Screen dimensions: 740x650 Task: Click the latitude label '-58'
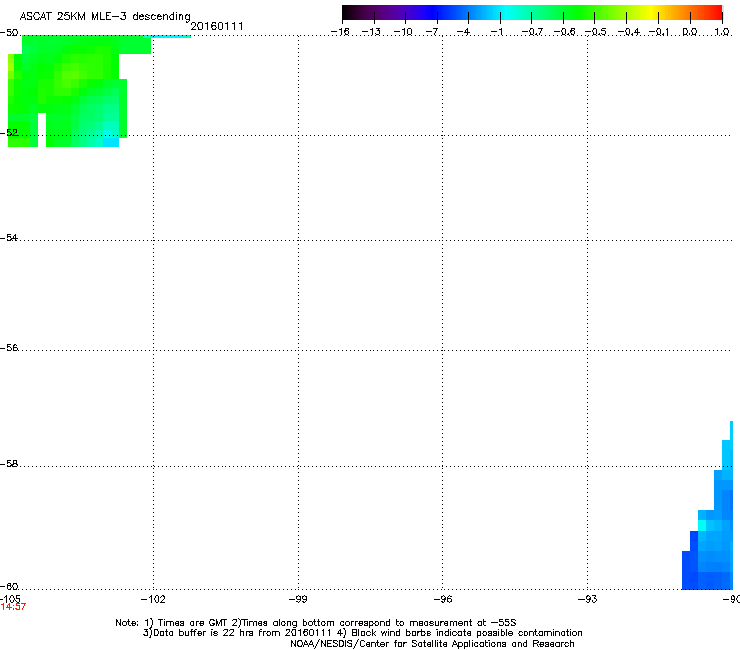point(9,464)
